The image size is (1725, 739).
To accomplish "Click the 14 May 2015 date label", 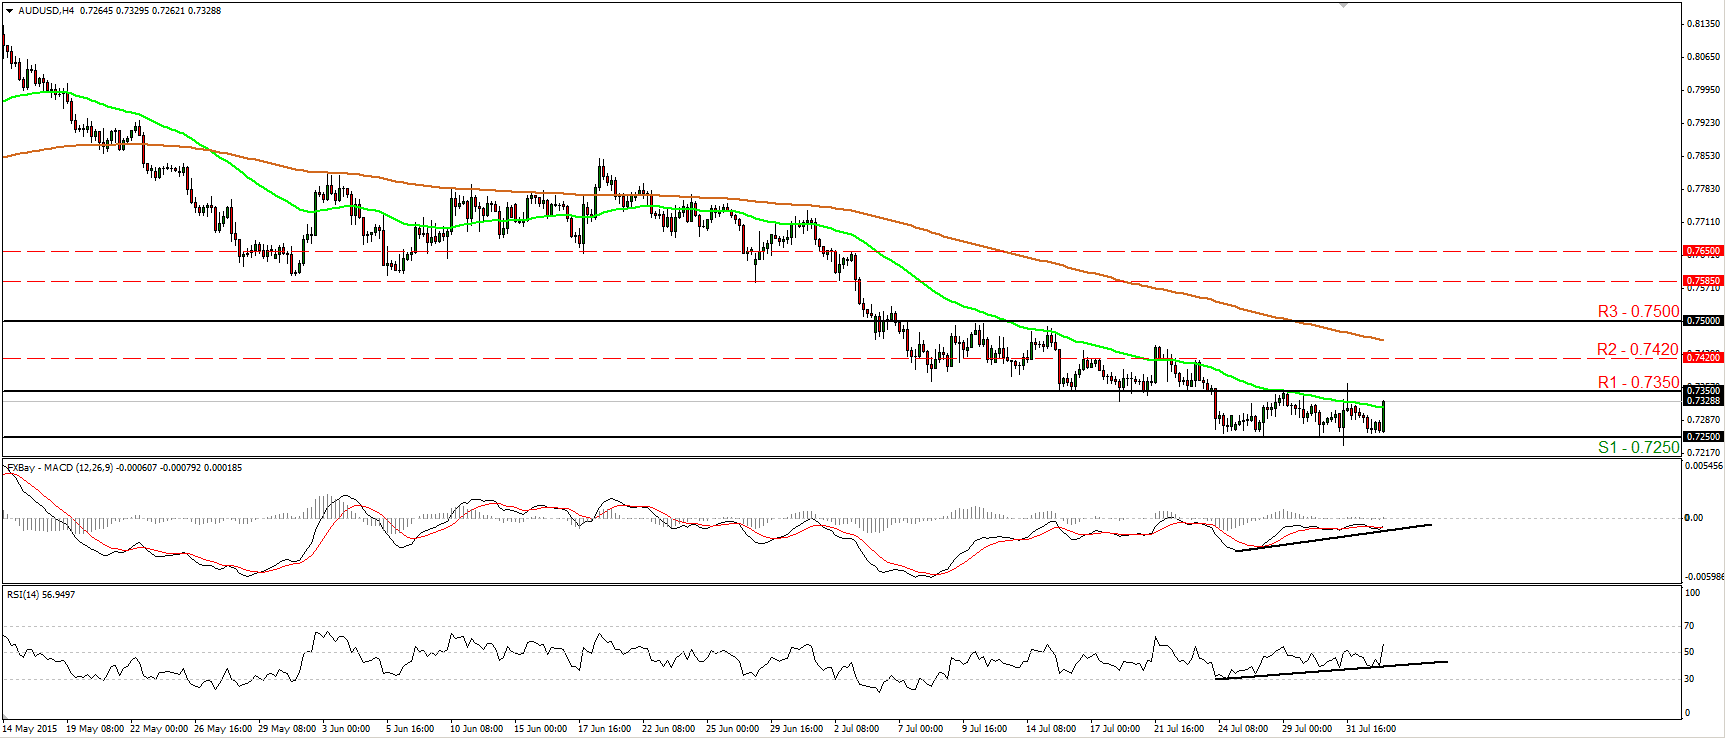I will [x=30, y=729].
